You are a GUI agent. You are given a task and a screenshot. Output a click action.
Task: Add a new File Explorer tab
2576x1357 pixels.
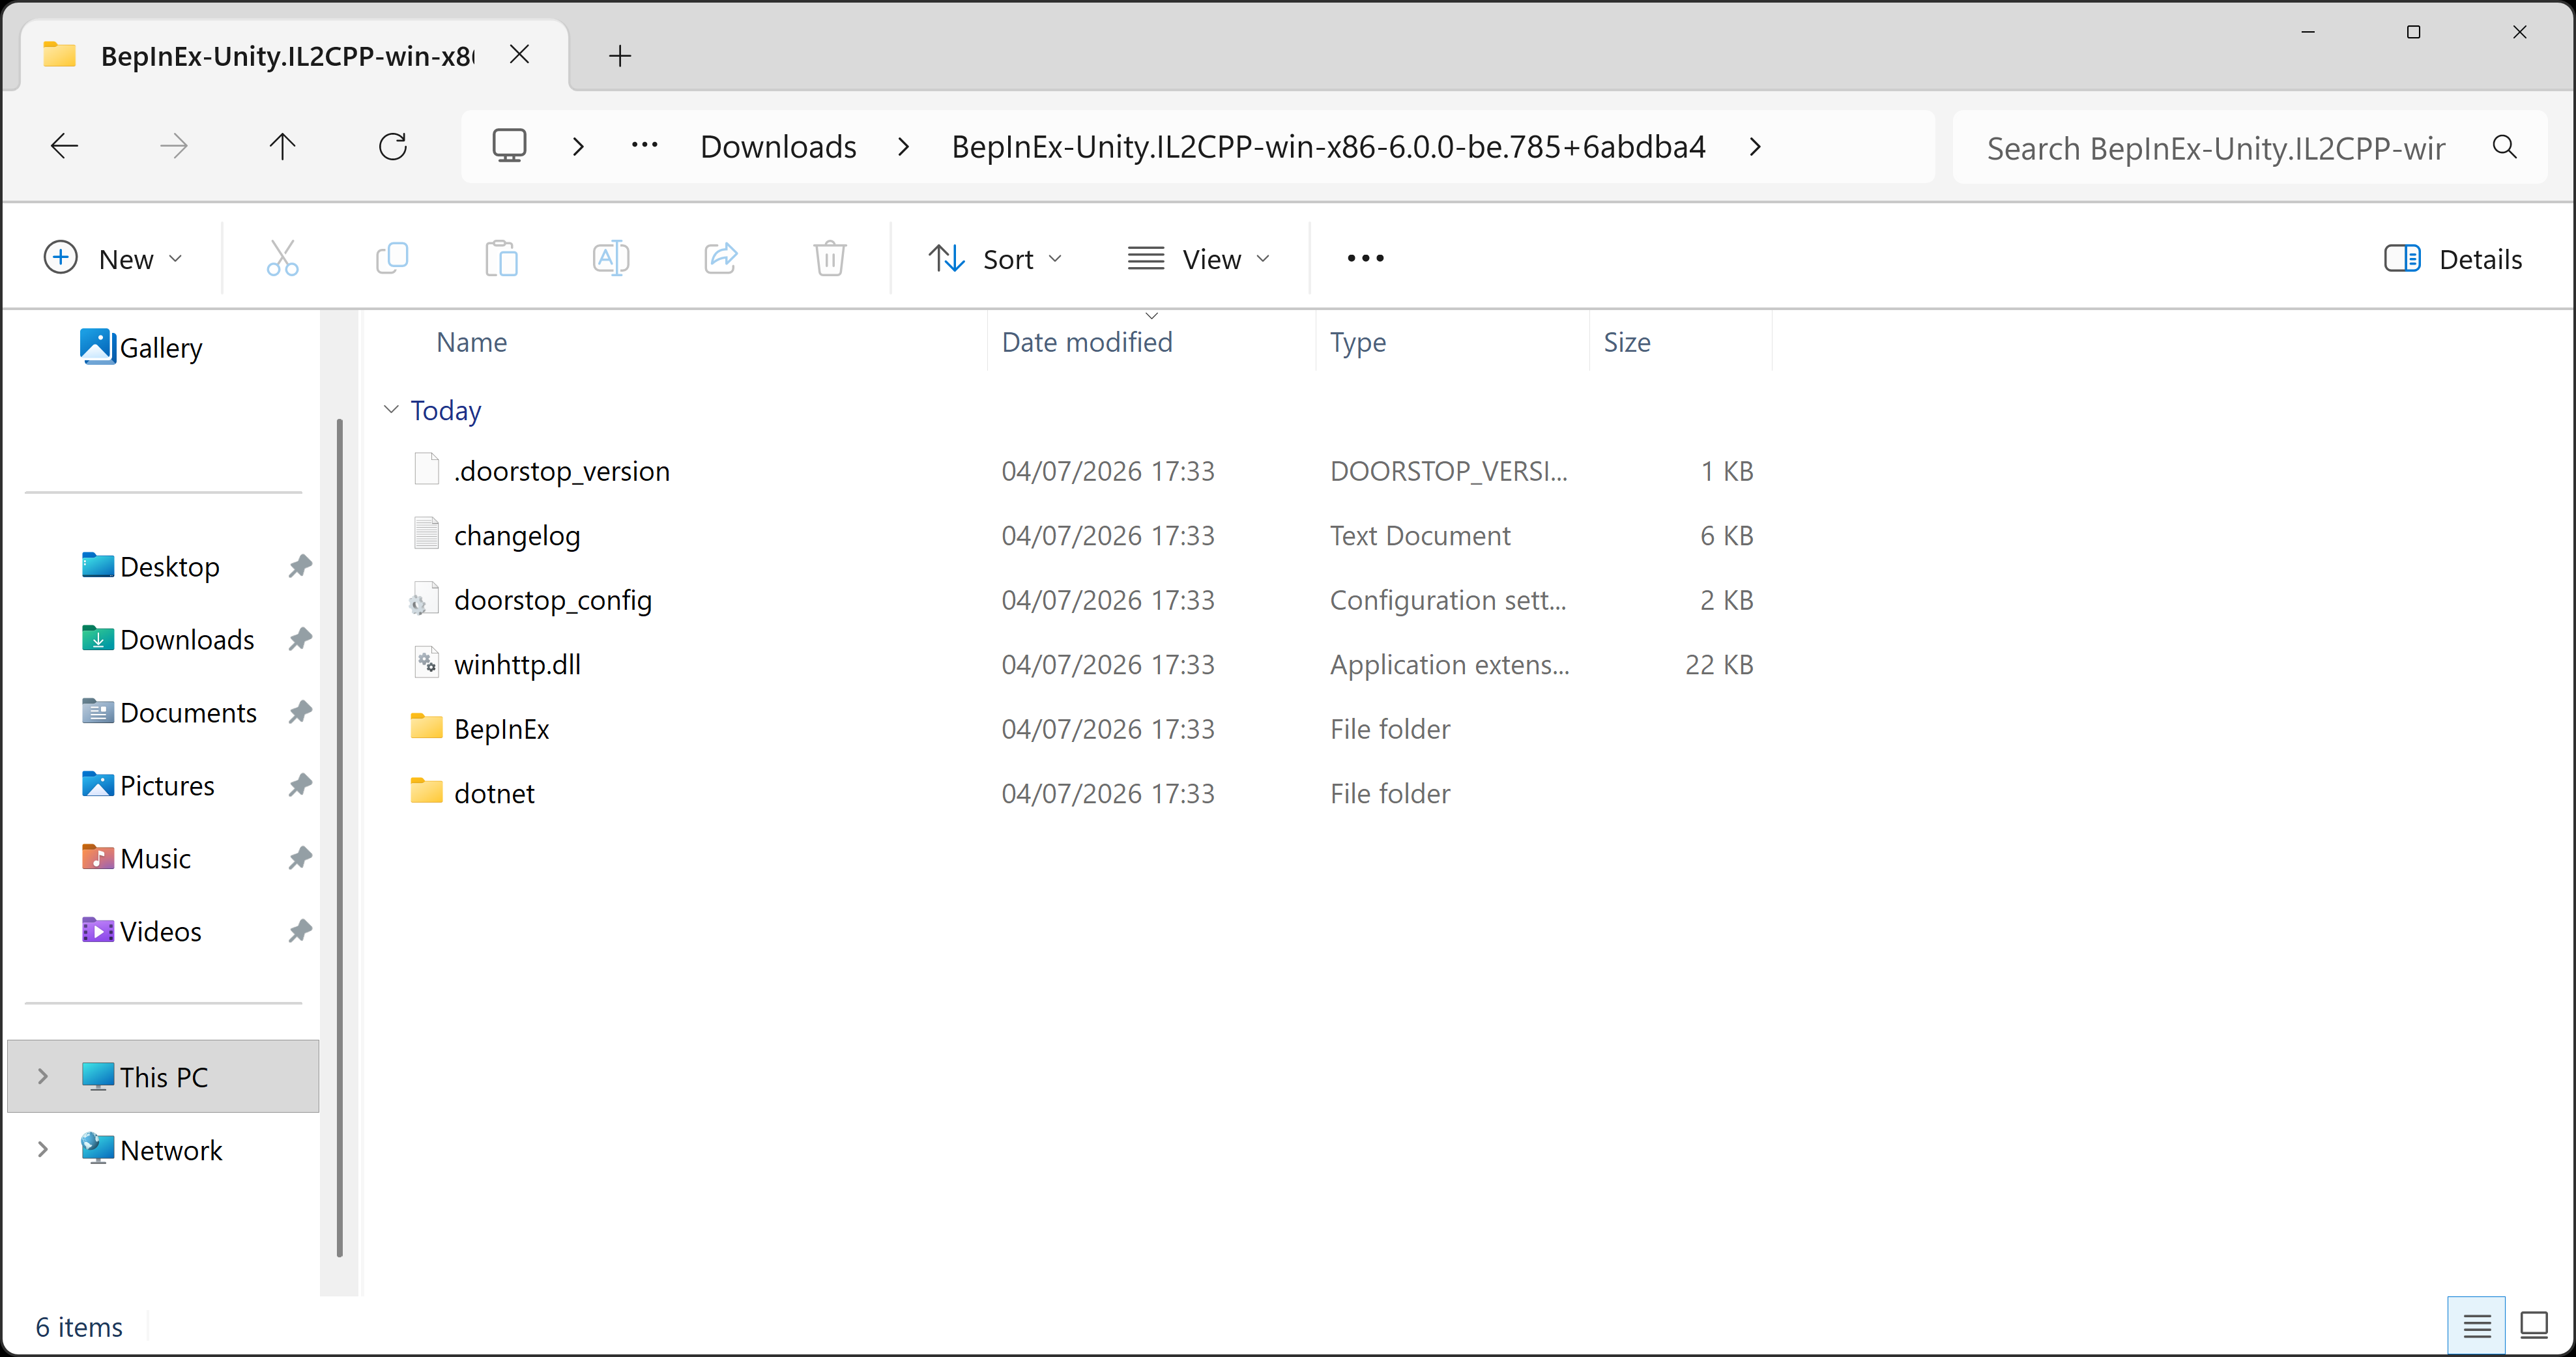pos(620,56)
